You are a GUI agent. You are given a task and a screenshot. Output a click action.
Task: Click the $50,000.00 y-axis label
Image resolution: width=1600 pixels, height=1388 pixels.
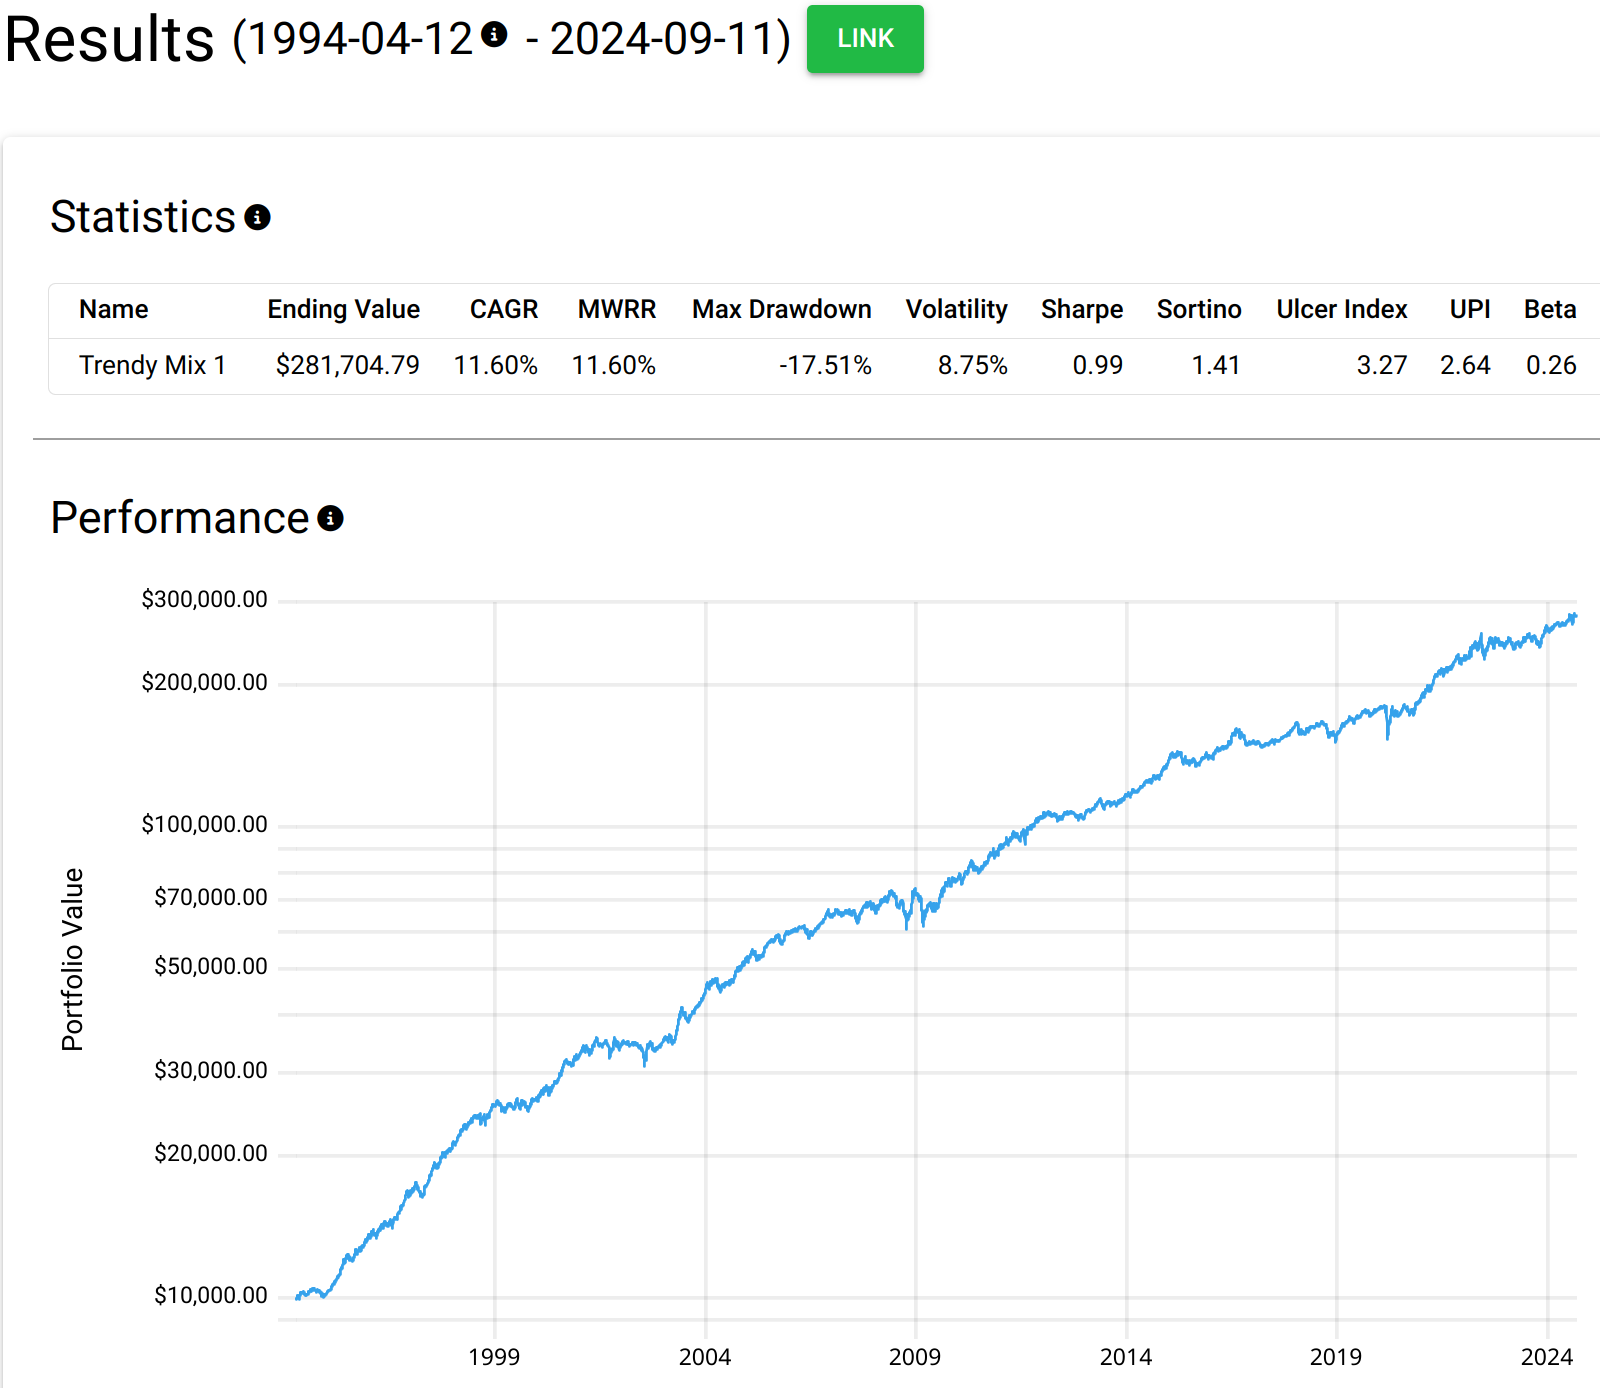[211, 967]
